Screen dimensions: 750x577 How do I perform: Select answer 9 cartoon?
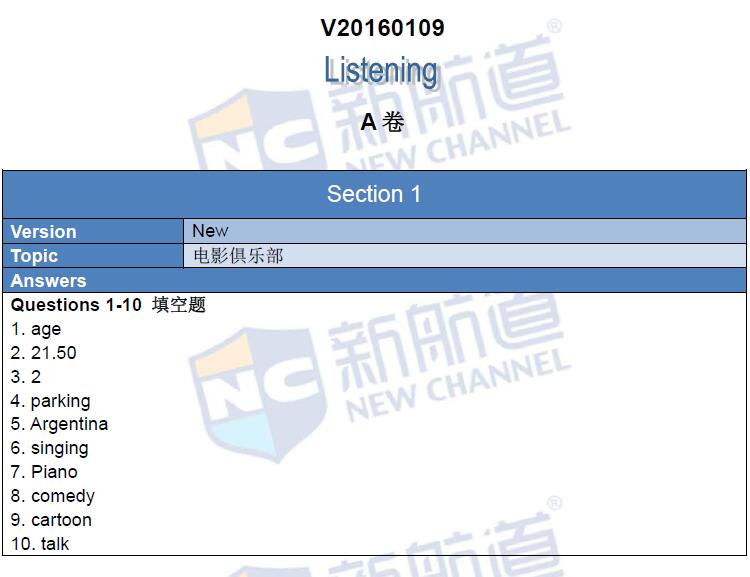click(x=51, y=520)
